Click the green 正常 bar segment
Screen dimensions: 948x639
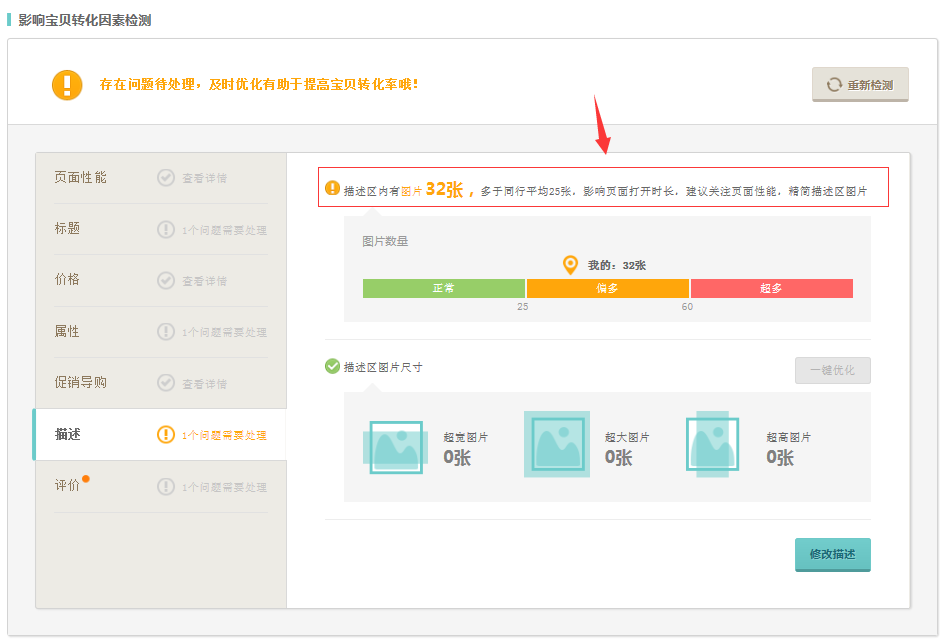pyautogui.click(x=443, y=289)
